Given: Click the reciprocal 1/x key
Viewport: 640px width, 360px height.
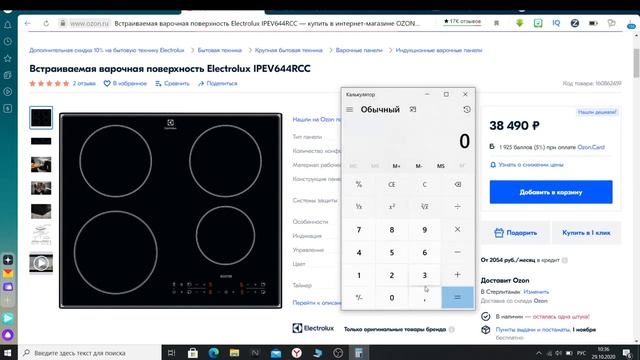Looking at the screenshot, I should click(x=359, y=207).
